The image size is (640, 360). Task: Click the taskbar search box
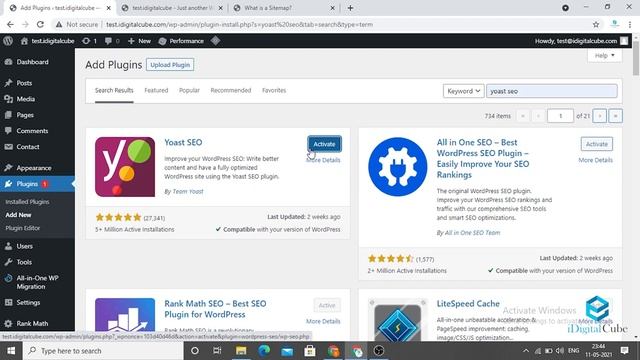click(102, 351)
